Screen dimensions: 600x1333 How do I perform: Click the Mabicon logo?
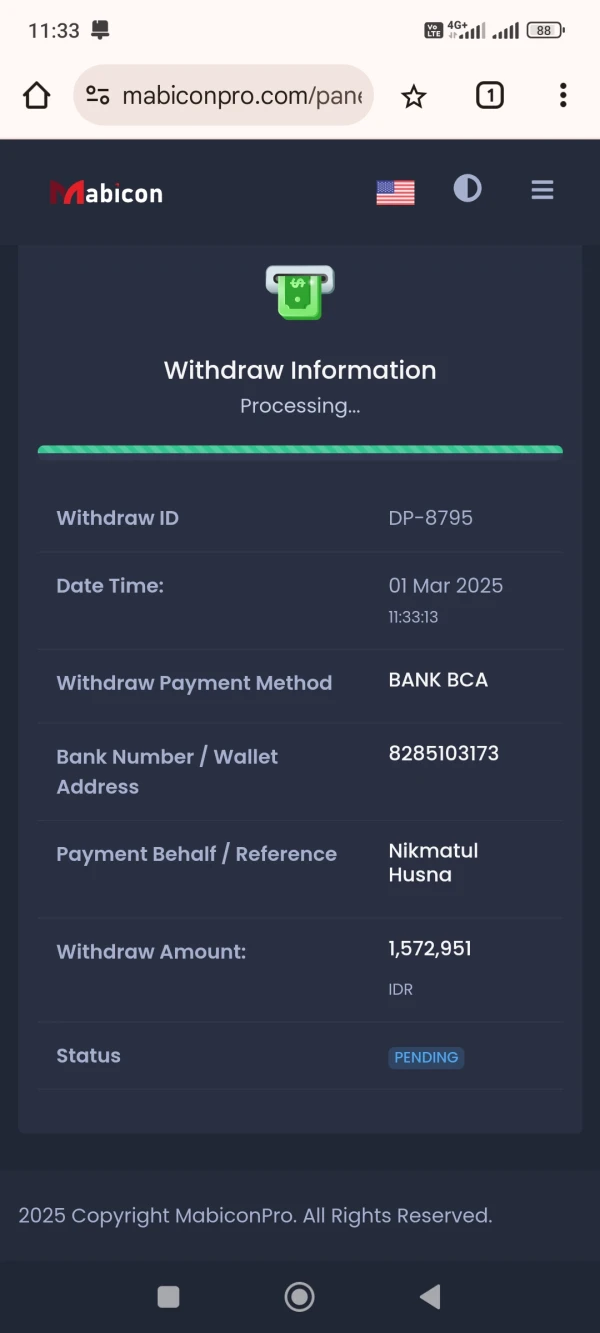[106, 192]
